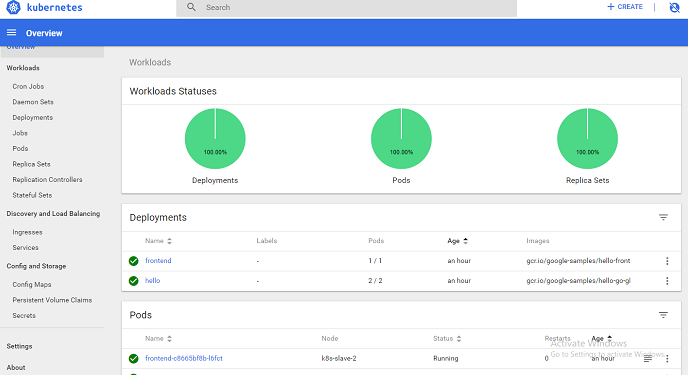The width and height of the screenshot is (688, 375).
Task: Open the hello deployment link
Action: pos(152,280)
